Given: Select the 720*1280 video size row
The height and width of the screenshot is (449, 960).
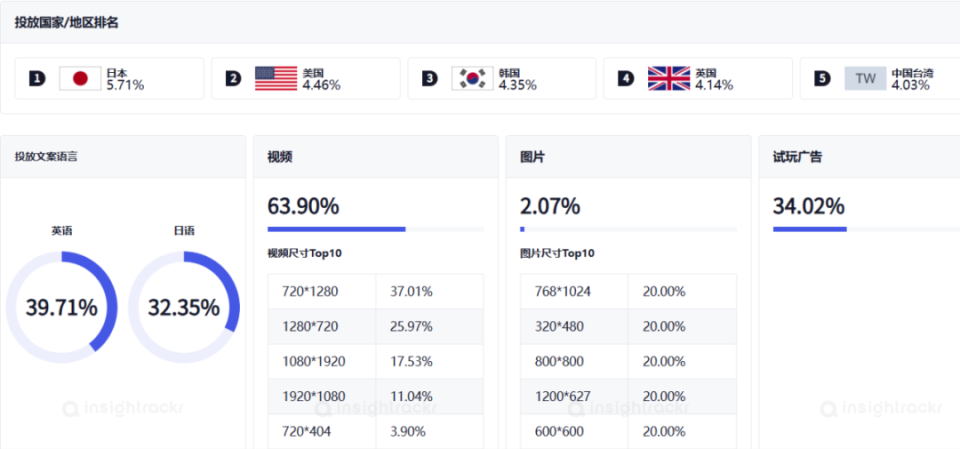Looking at the screenshot, I should tap(375, 291).
